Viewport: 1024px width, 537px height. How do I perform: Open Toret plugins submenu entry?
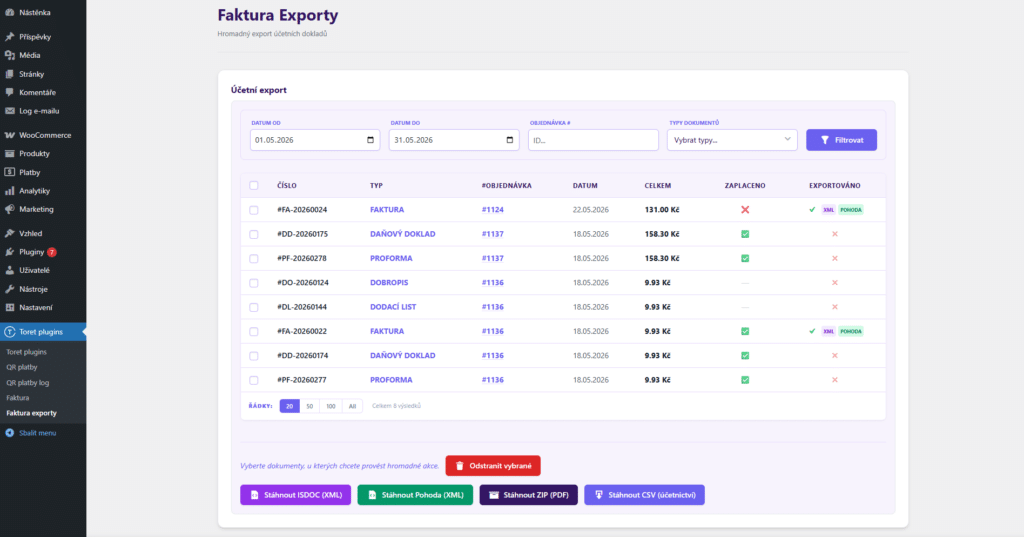(26, 352)
